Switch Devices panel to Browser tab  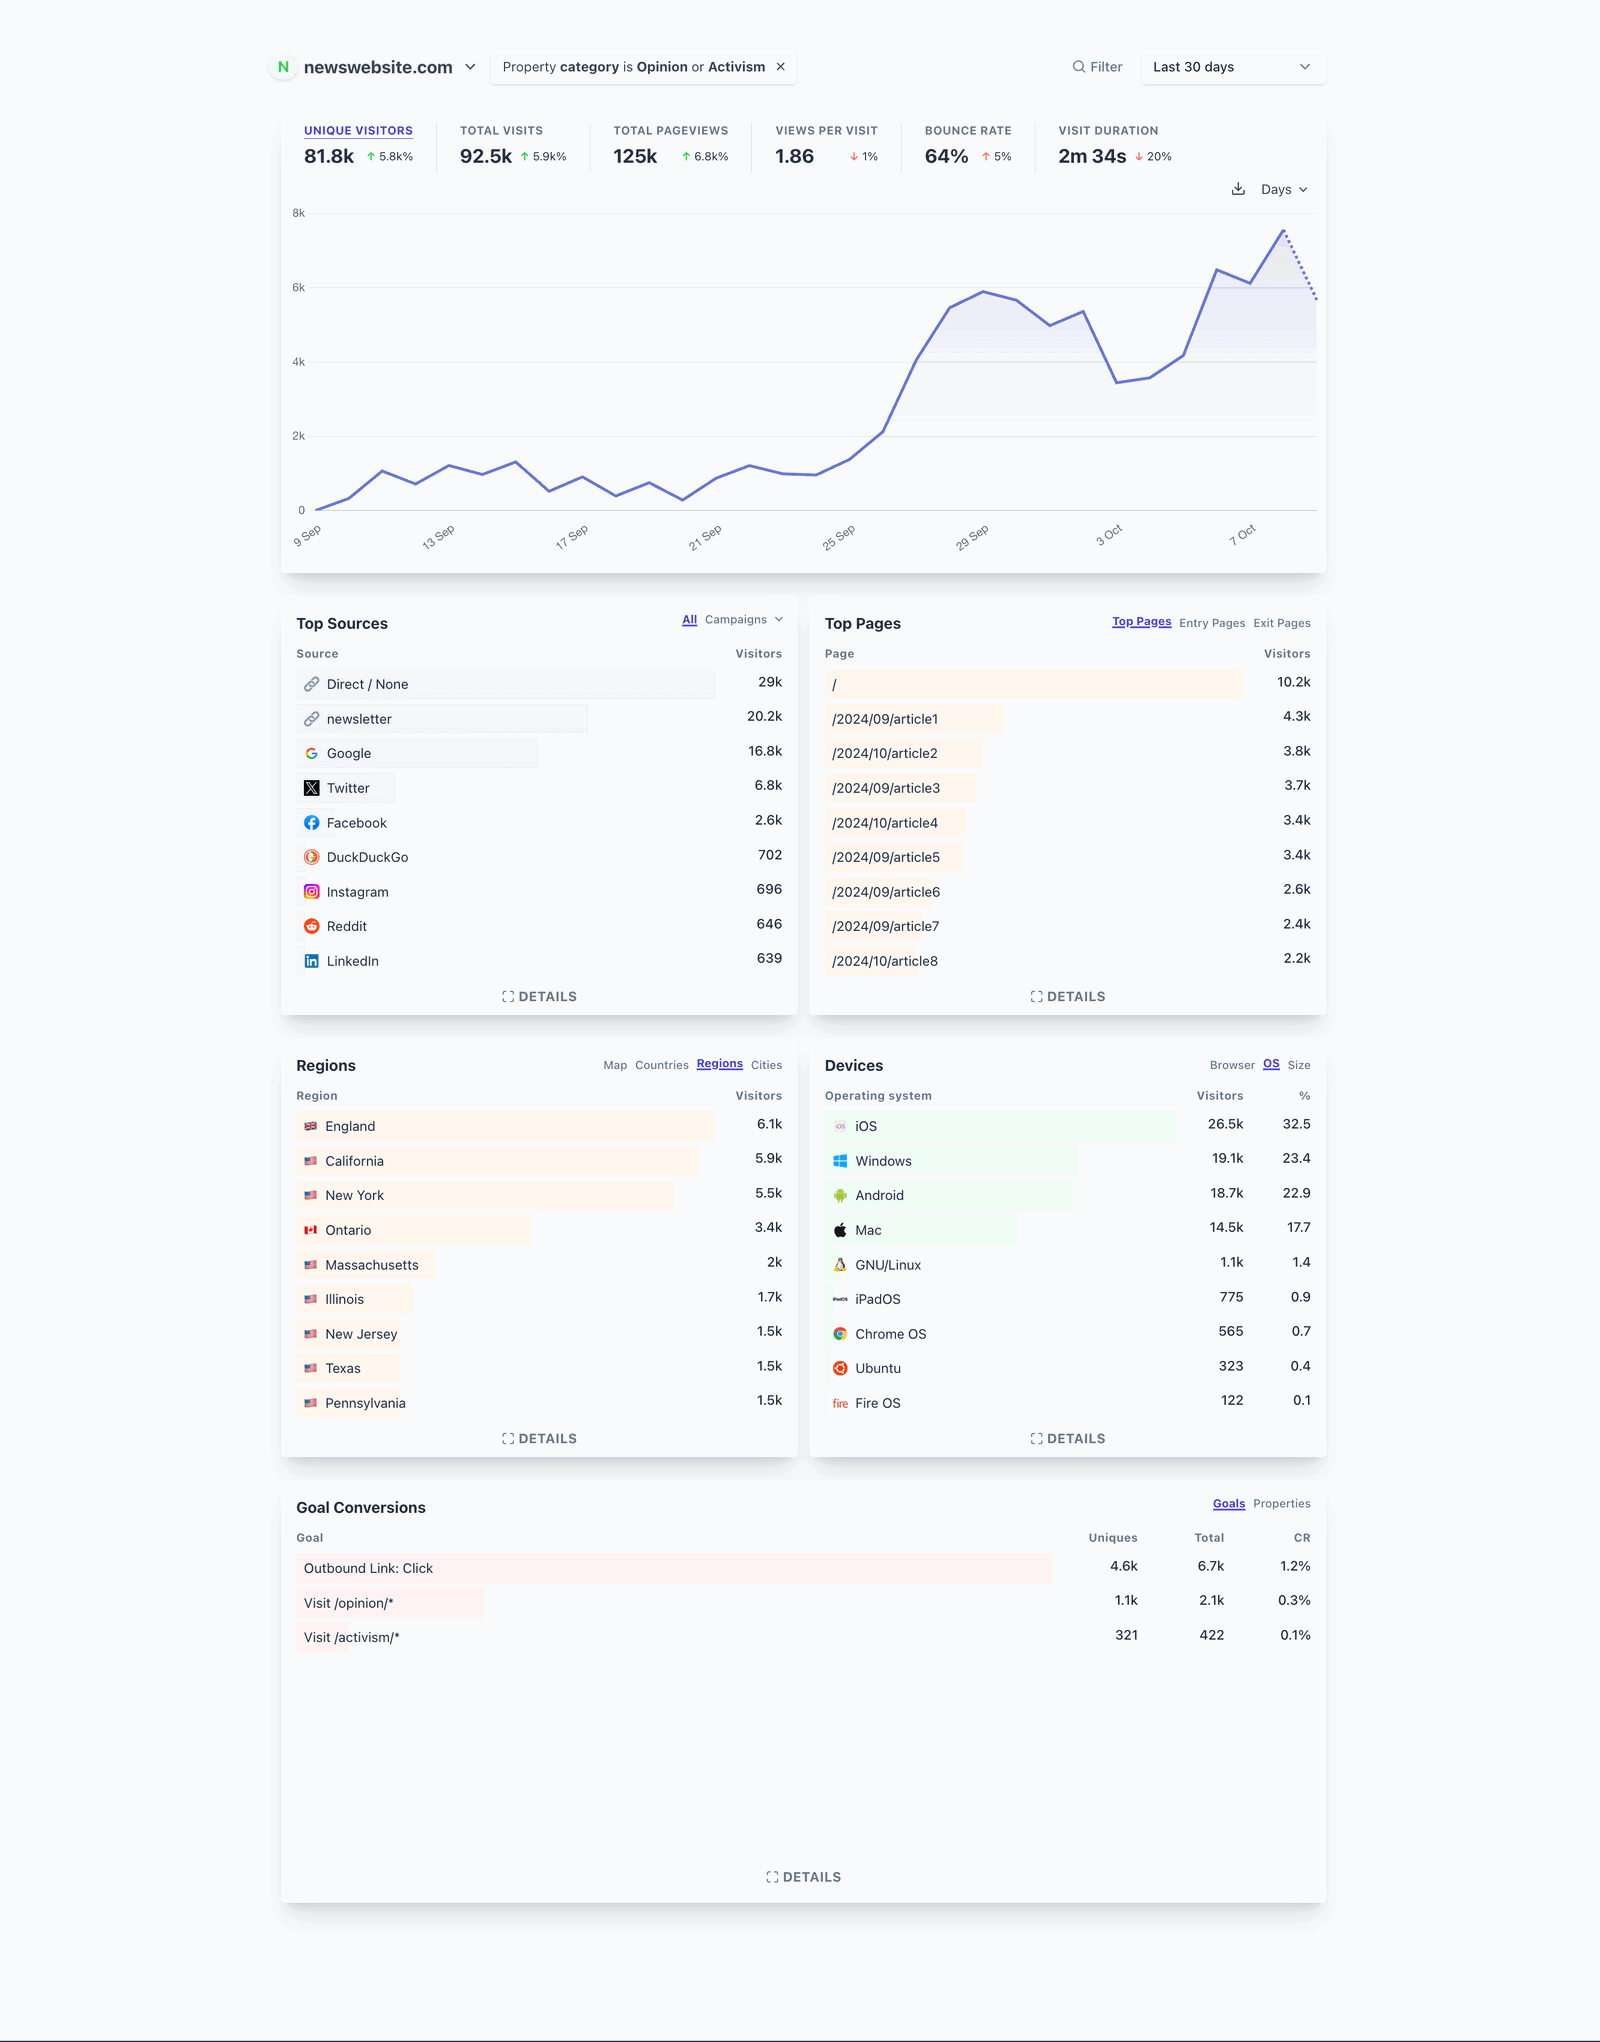(1232, 1065)
